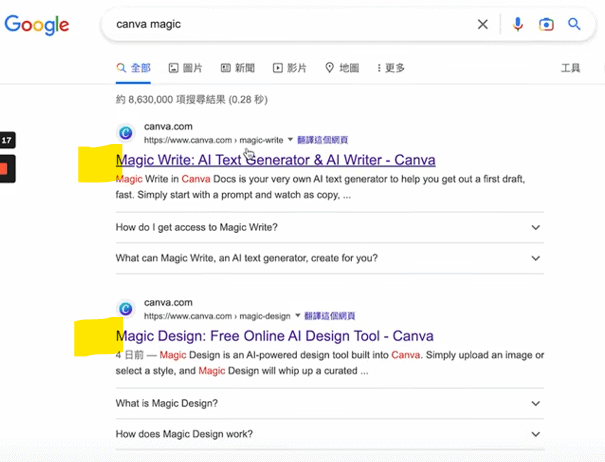Click 翻譯這個網頁 for the magic-write result
605x462 pixels.
[323, 140]
